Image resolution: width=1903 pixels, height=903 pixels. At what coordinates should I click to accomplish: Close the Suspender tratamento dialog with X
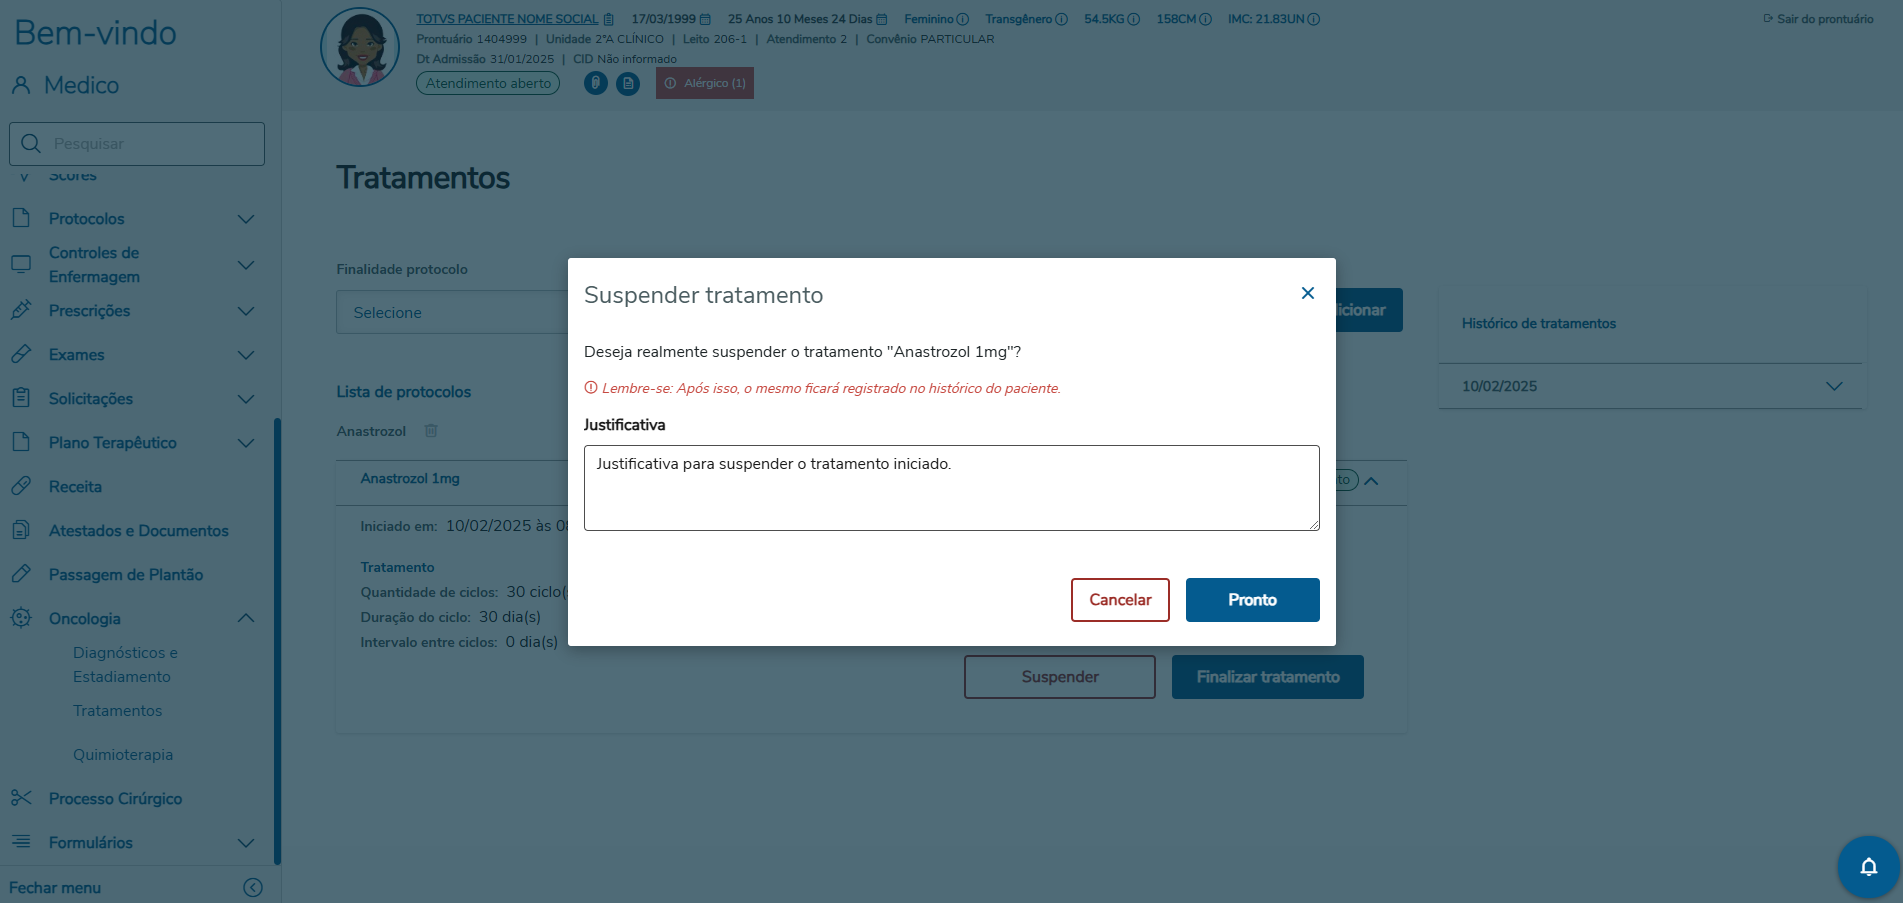[x=1307, y=293]
